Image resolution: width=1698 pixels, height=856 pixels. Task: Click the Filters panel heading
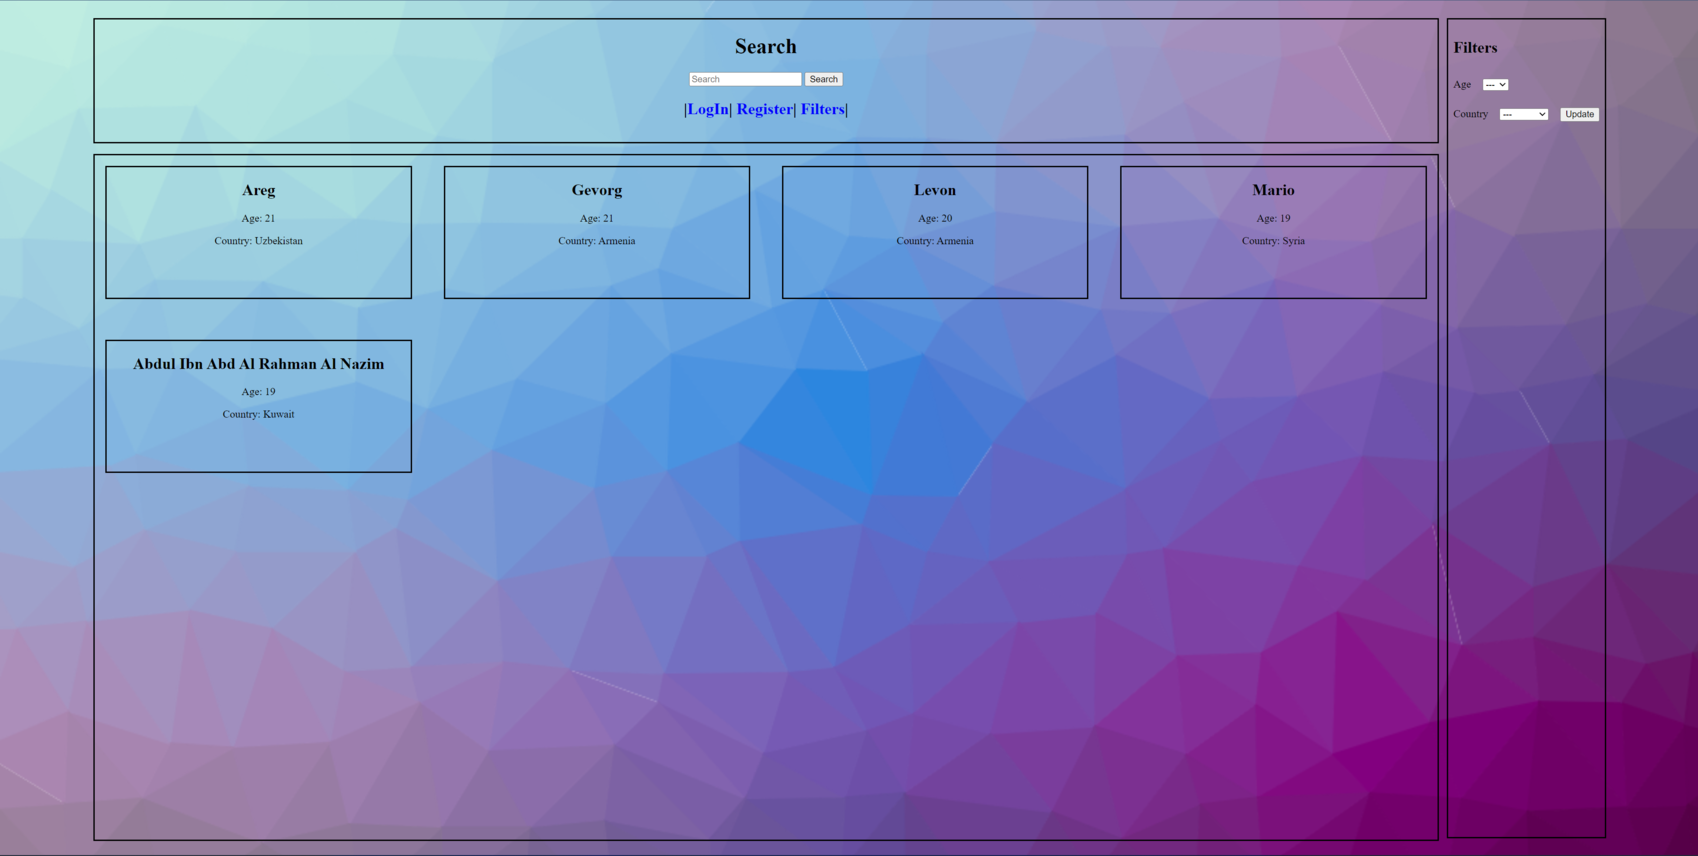[x=1475, y=48]
